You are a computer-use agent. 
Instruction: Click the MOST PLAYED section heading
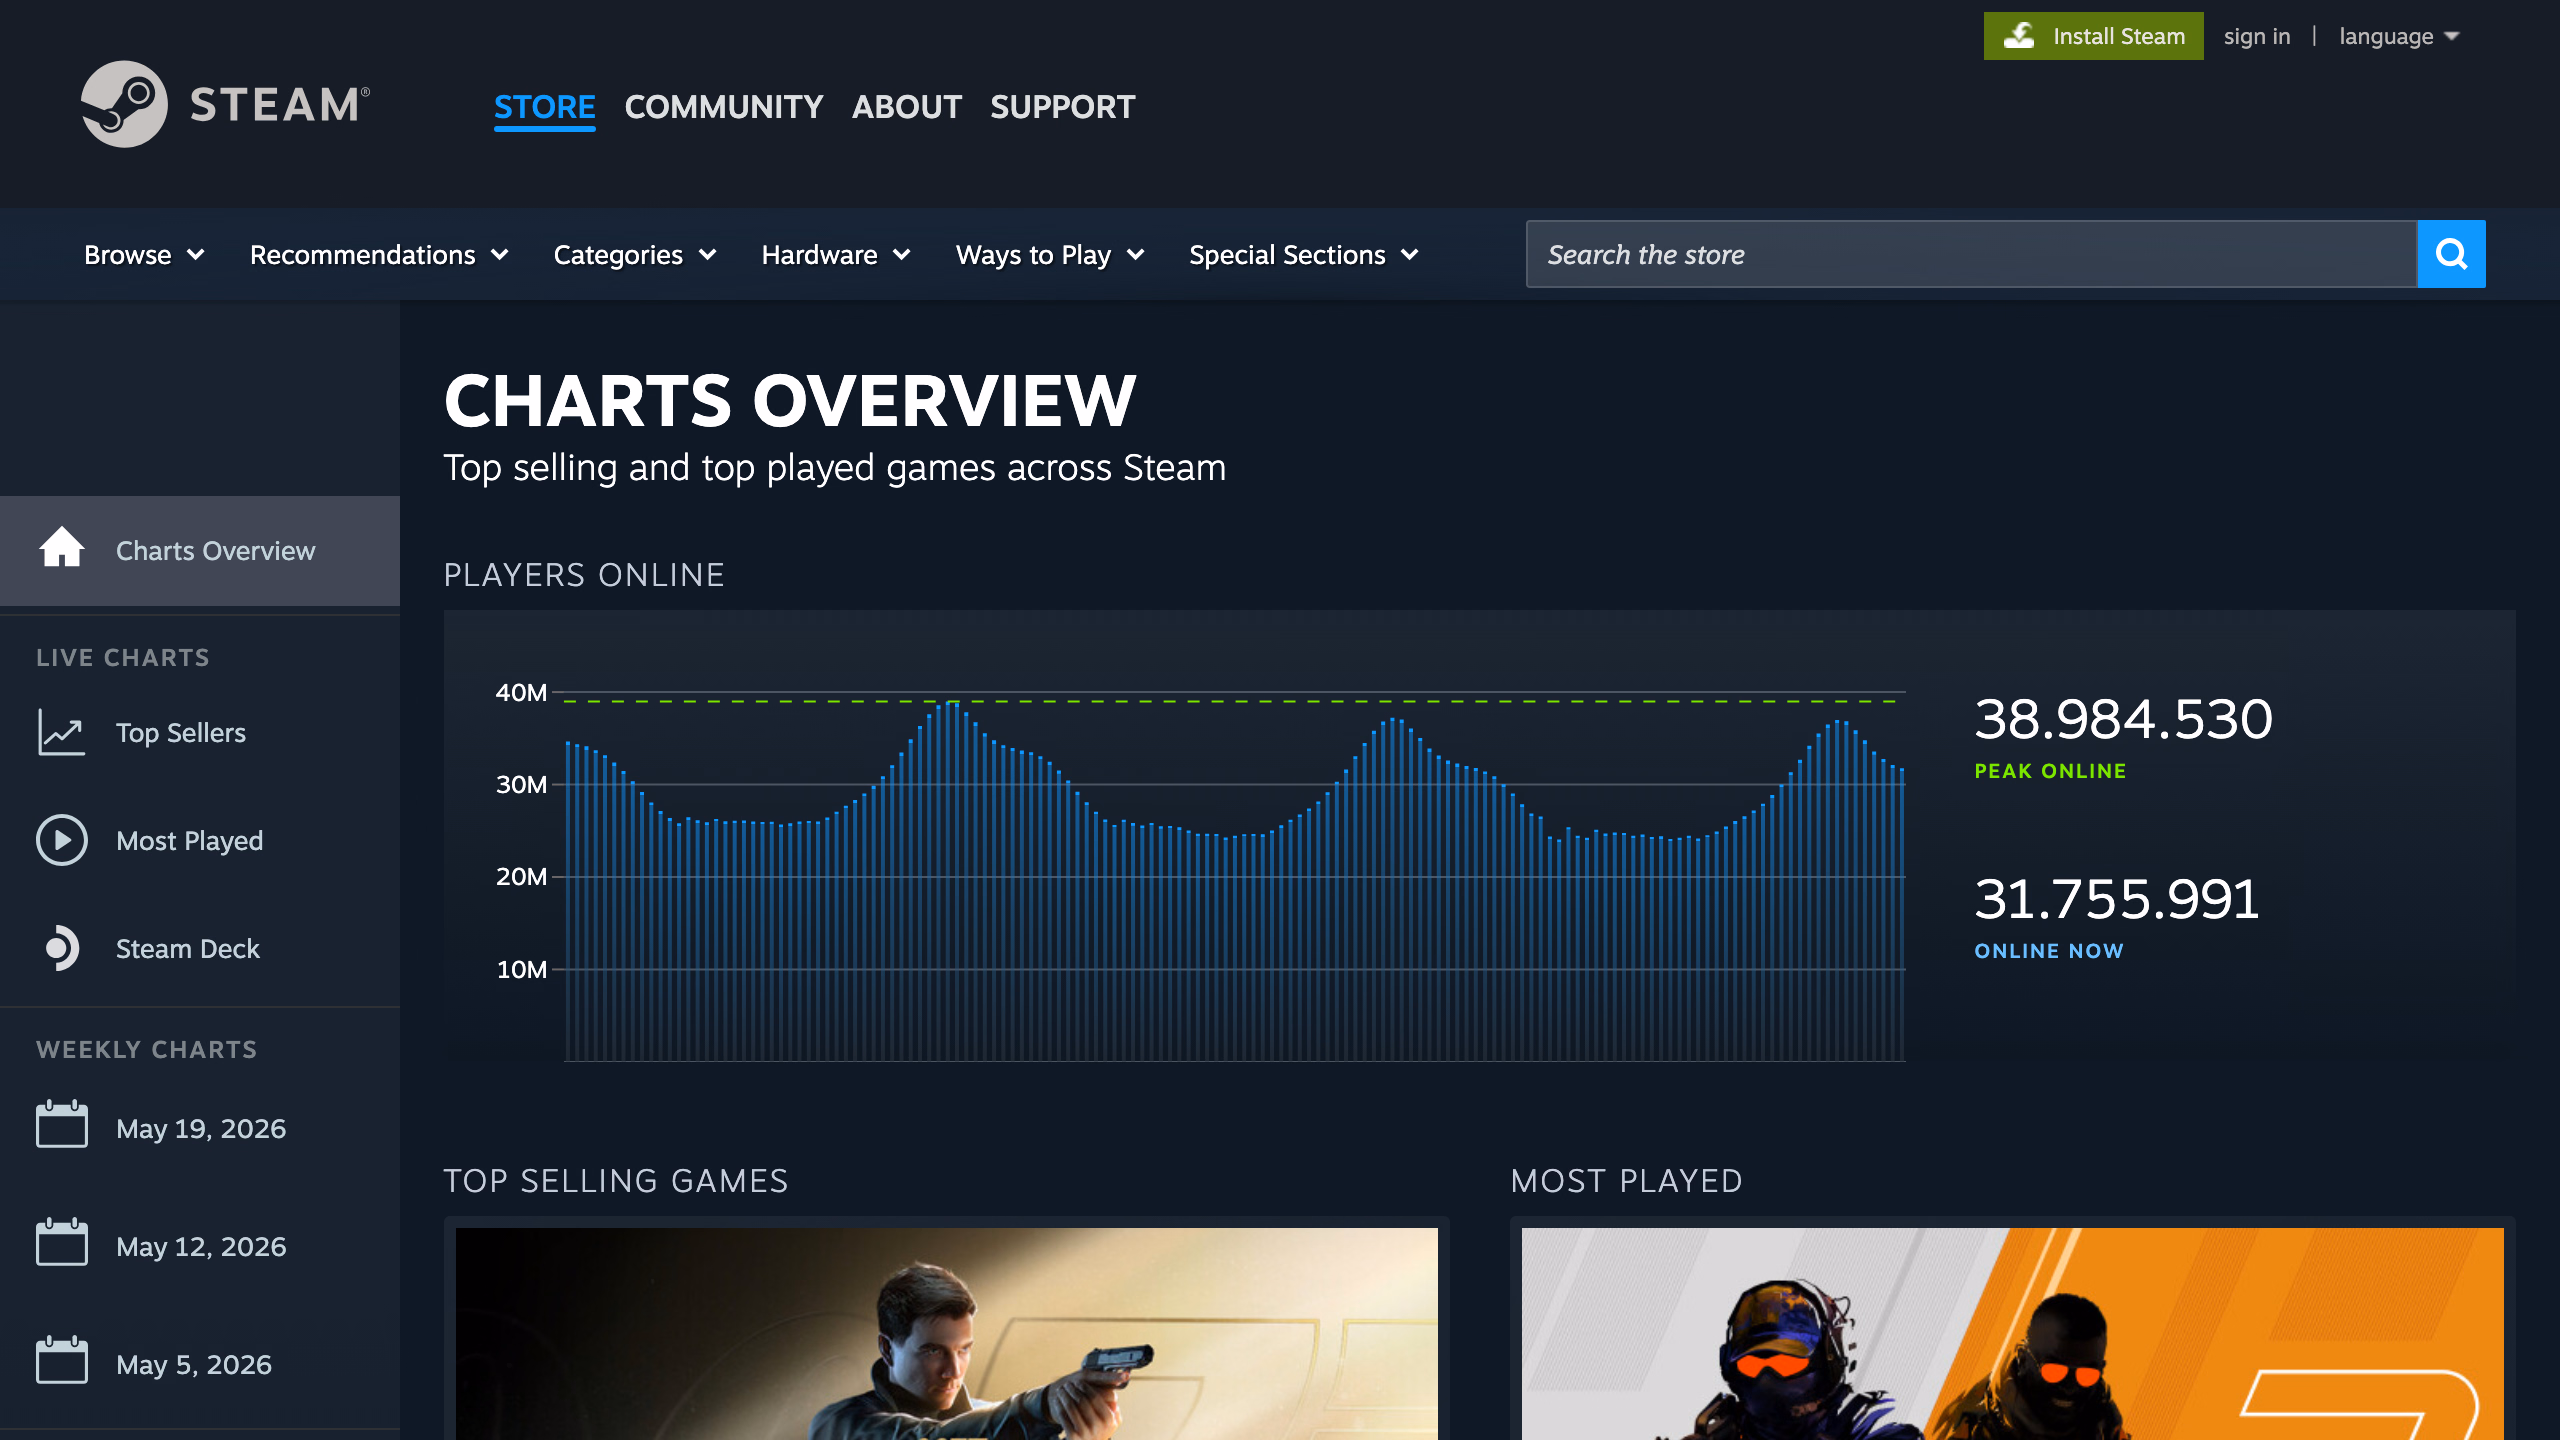(1627, 1181)
